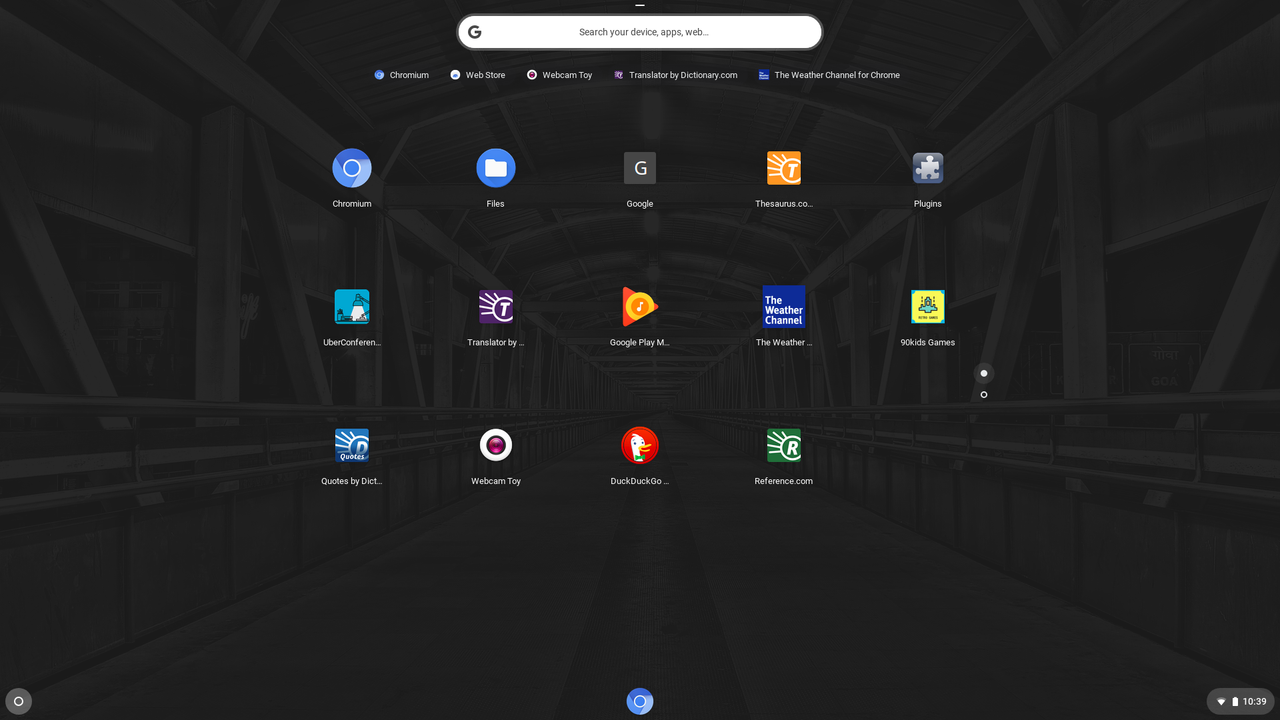The width and height of the screenshot is (1280, 720).
Task: Open the Web Store suggestion link
Action: click(477, 74)
